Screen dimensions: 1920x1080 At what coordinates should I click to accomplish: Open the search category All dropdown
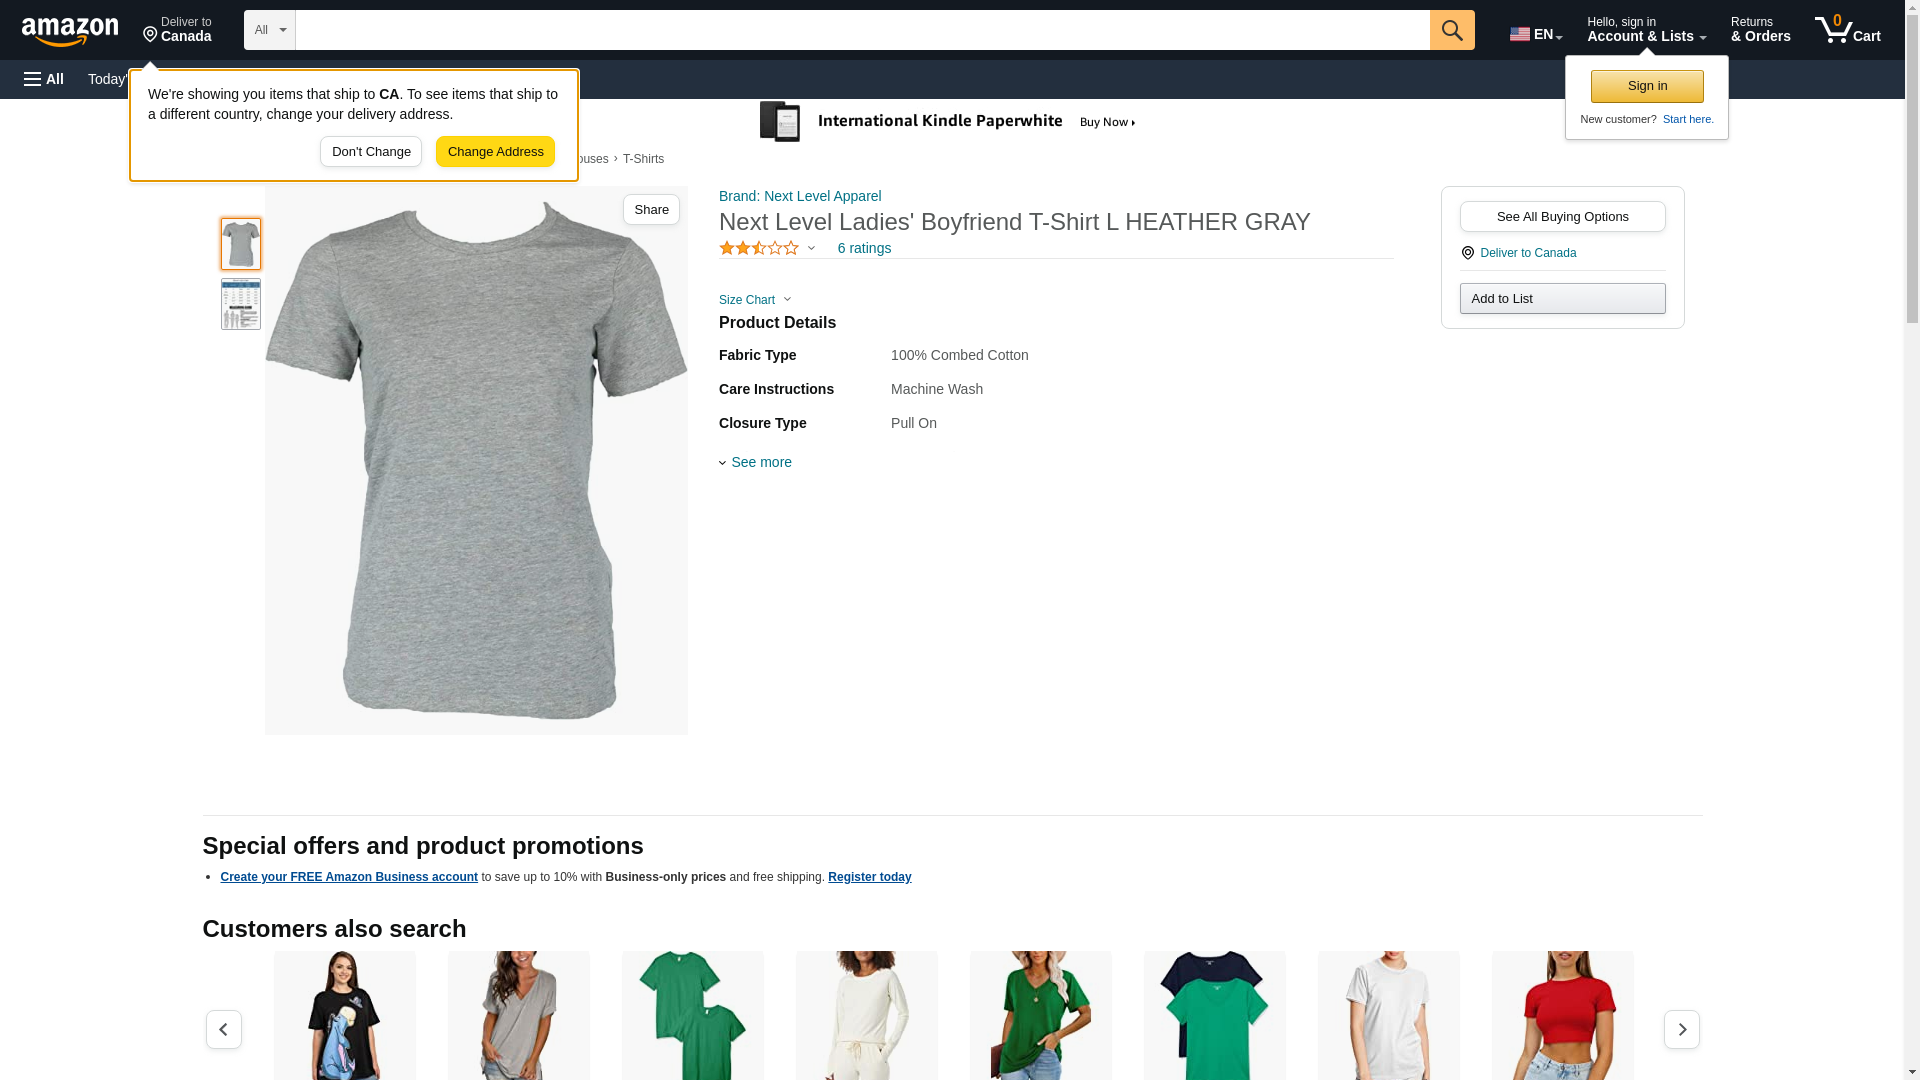point(269,30)
